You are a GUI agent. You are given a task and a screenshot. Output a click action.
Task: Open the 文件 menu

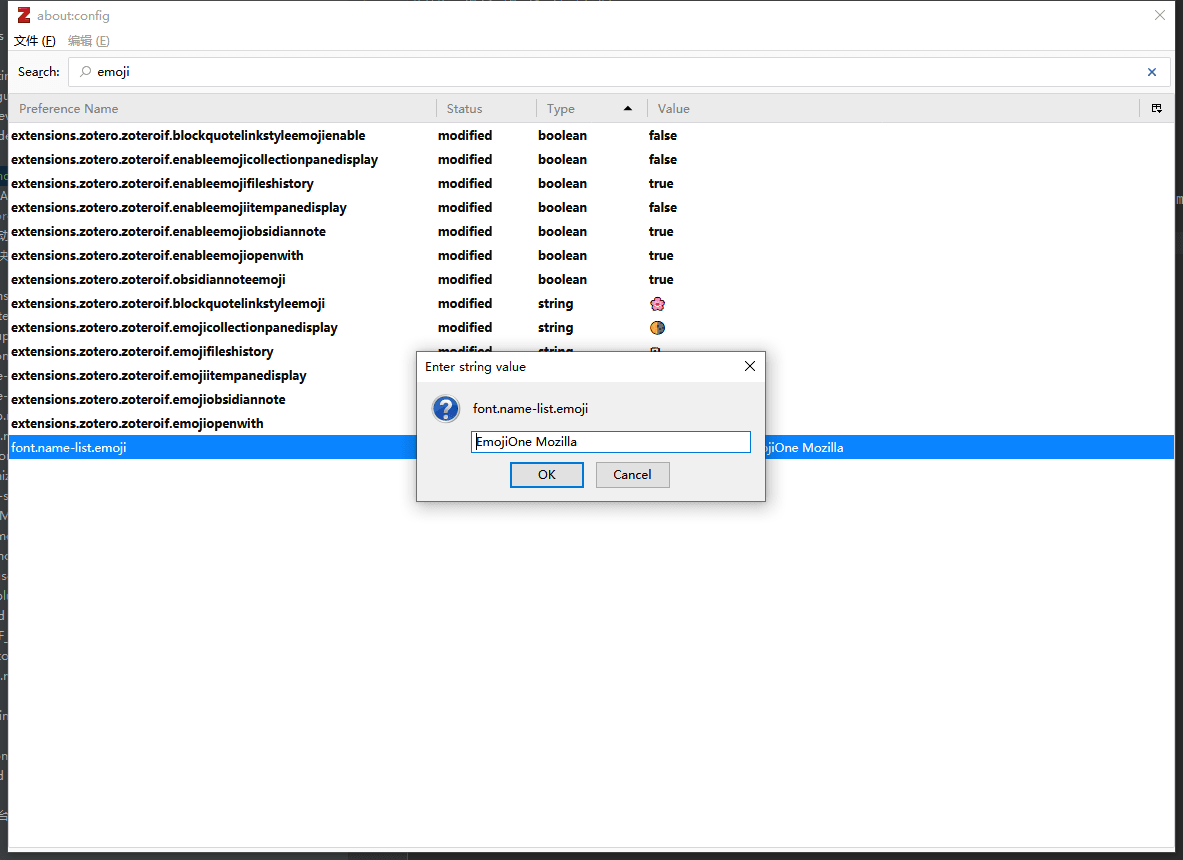[34, 41]
